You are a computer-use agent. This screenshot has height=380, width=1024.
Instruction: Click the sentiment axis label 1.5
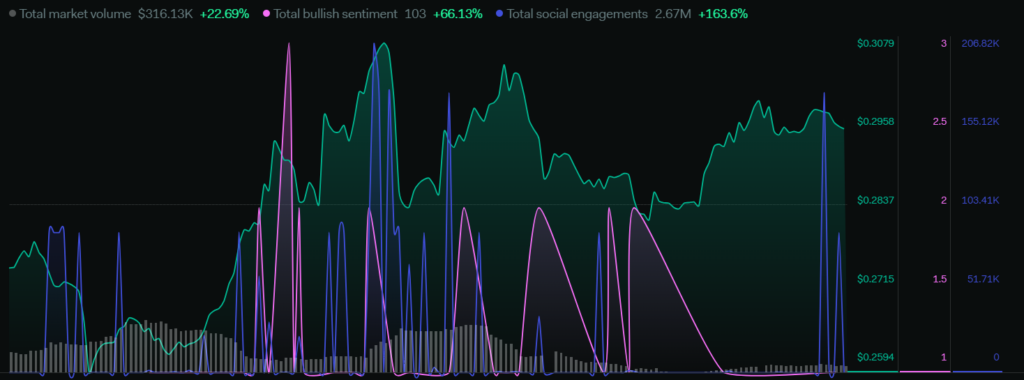[x=940, y=279]
